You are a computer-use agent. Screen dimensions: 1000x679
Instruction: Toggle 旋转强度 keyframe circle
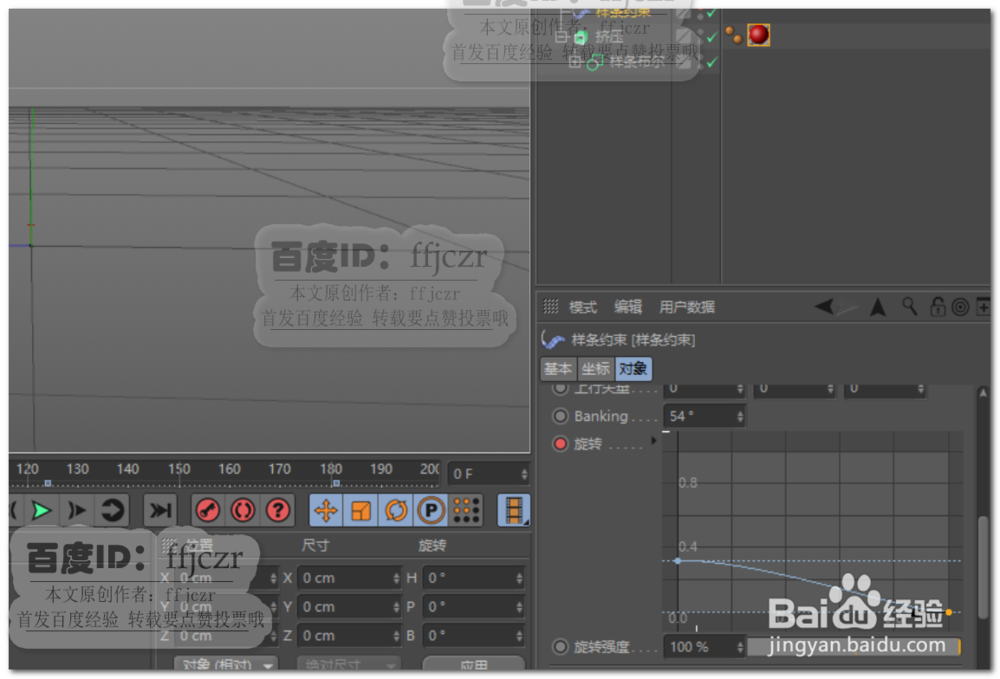coord(560,647)
